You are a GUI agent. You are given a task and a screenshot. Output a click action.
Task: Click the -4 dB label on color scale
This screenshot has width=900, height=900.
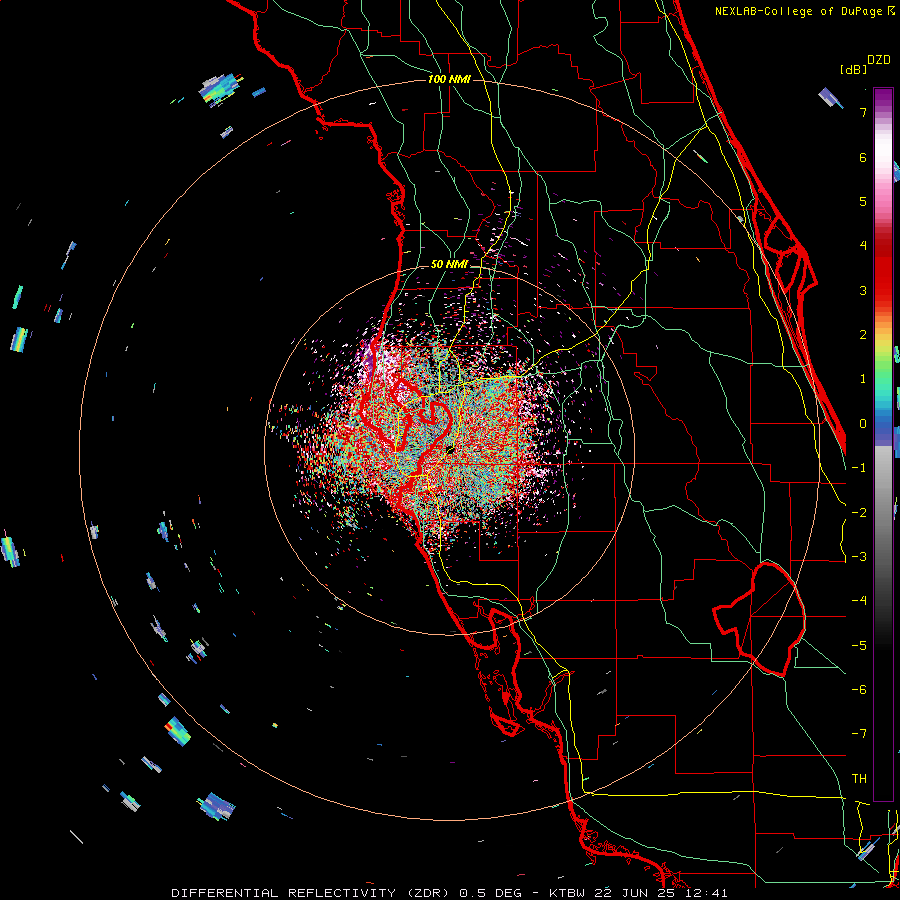point(859,601)
